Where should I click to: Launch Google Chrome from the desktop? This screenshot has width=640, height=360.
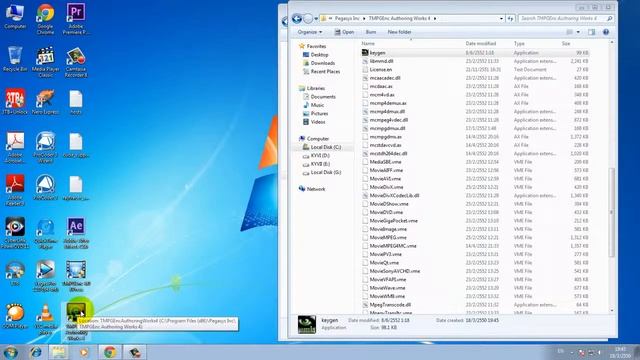coord(45,18)
